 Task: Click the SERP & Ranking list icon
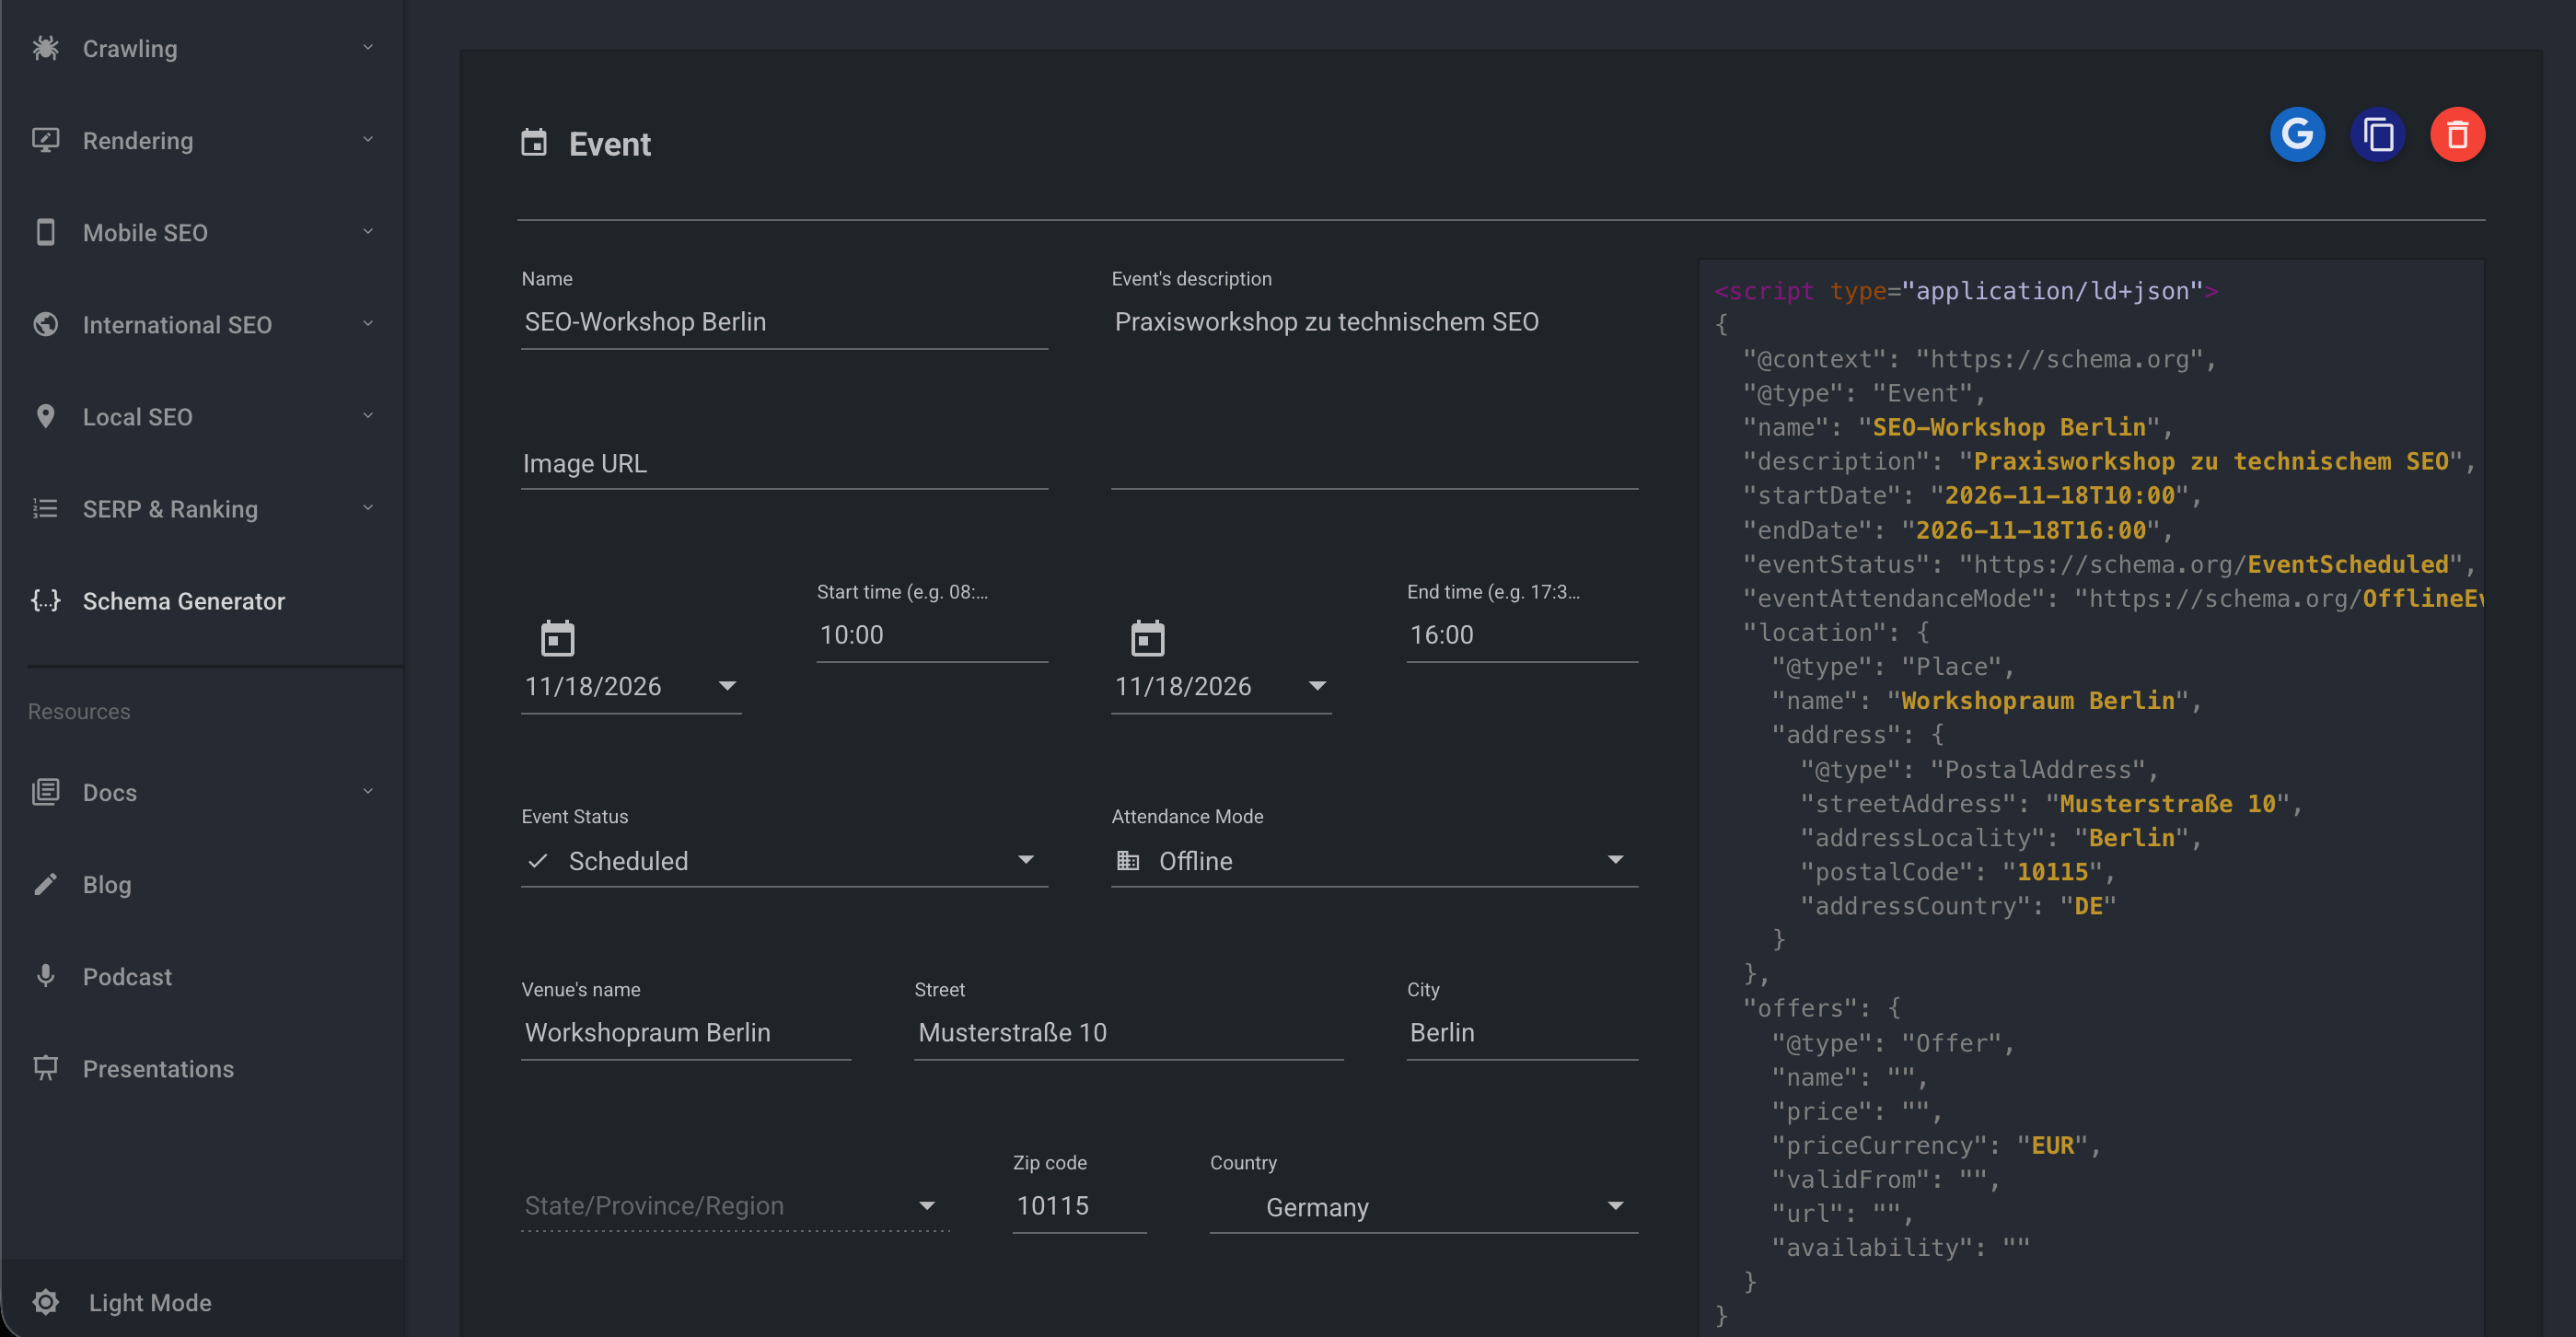pos(45,508)
